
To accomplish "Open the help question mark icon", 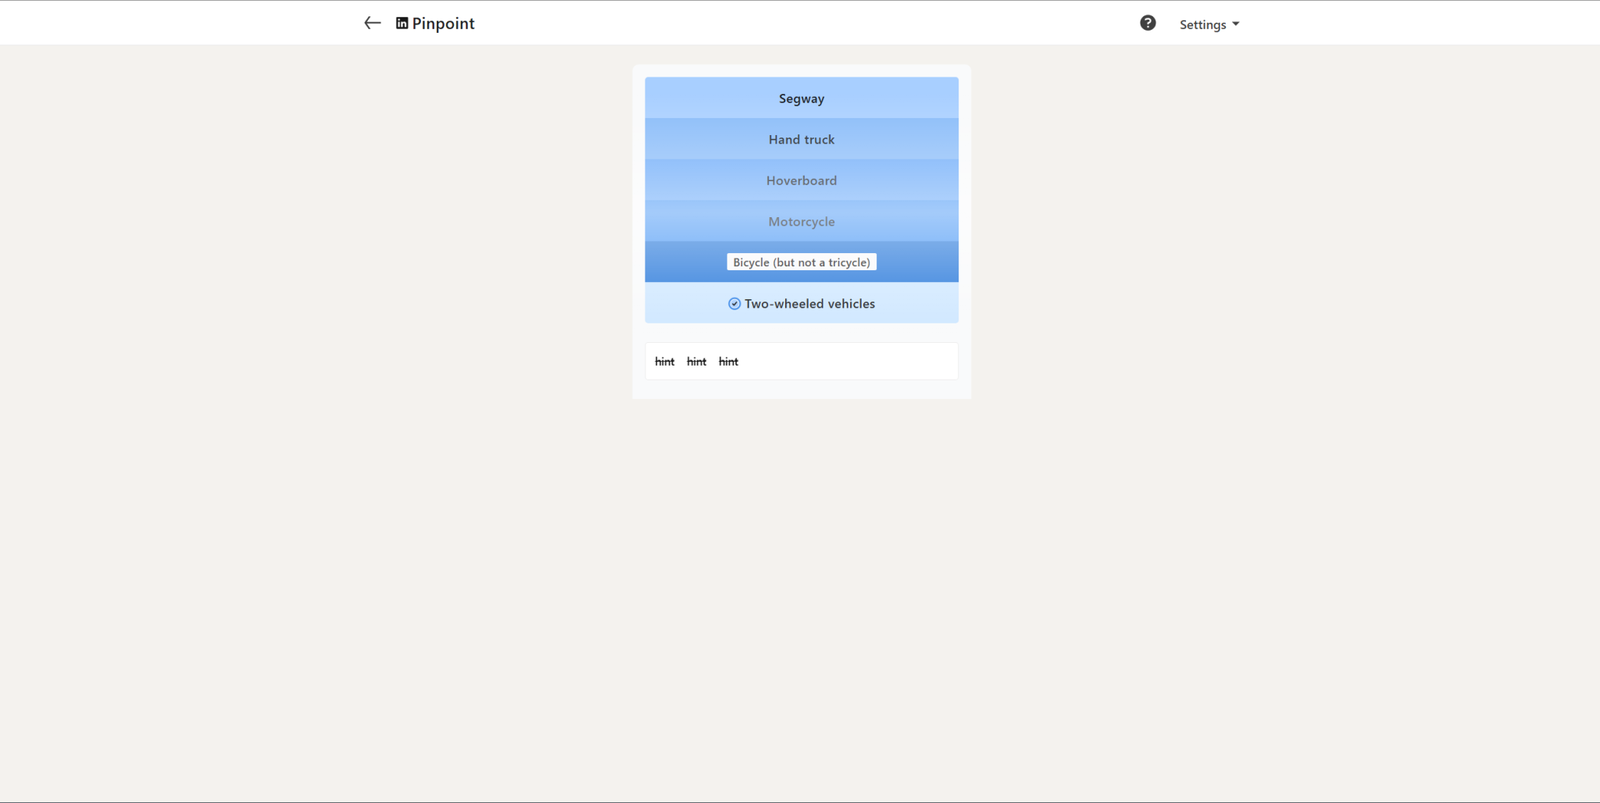I will 1147,23.
